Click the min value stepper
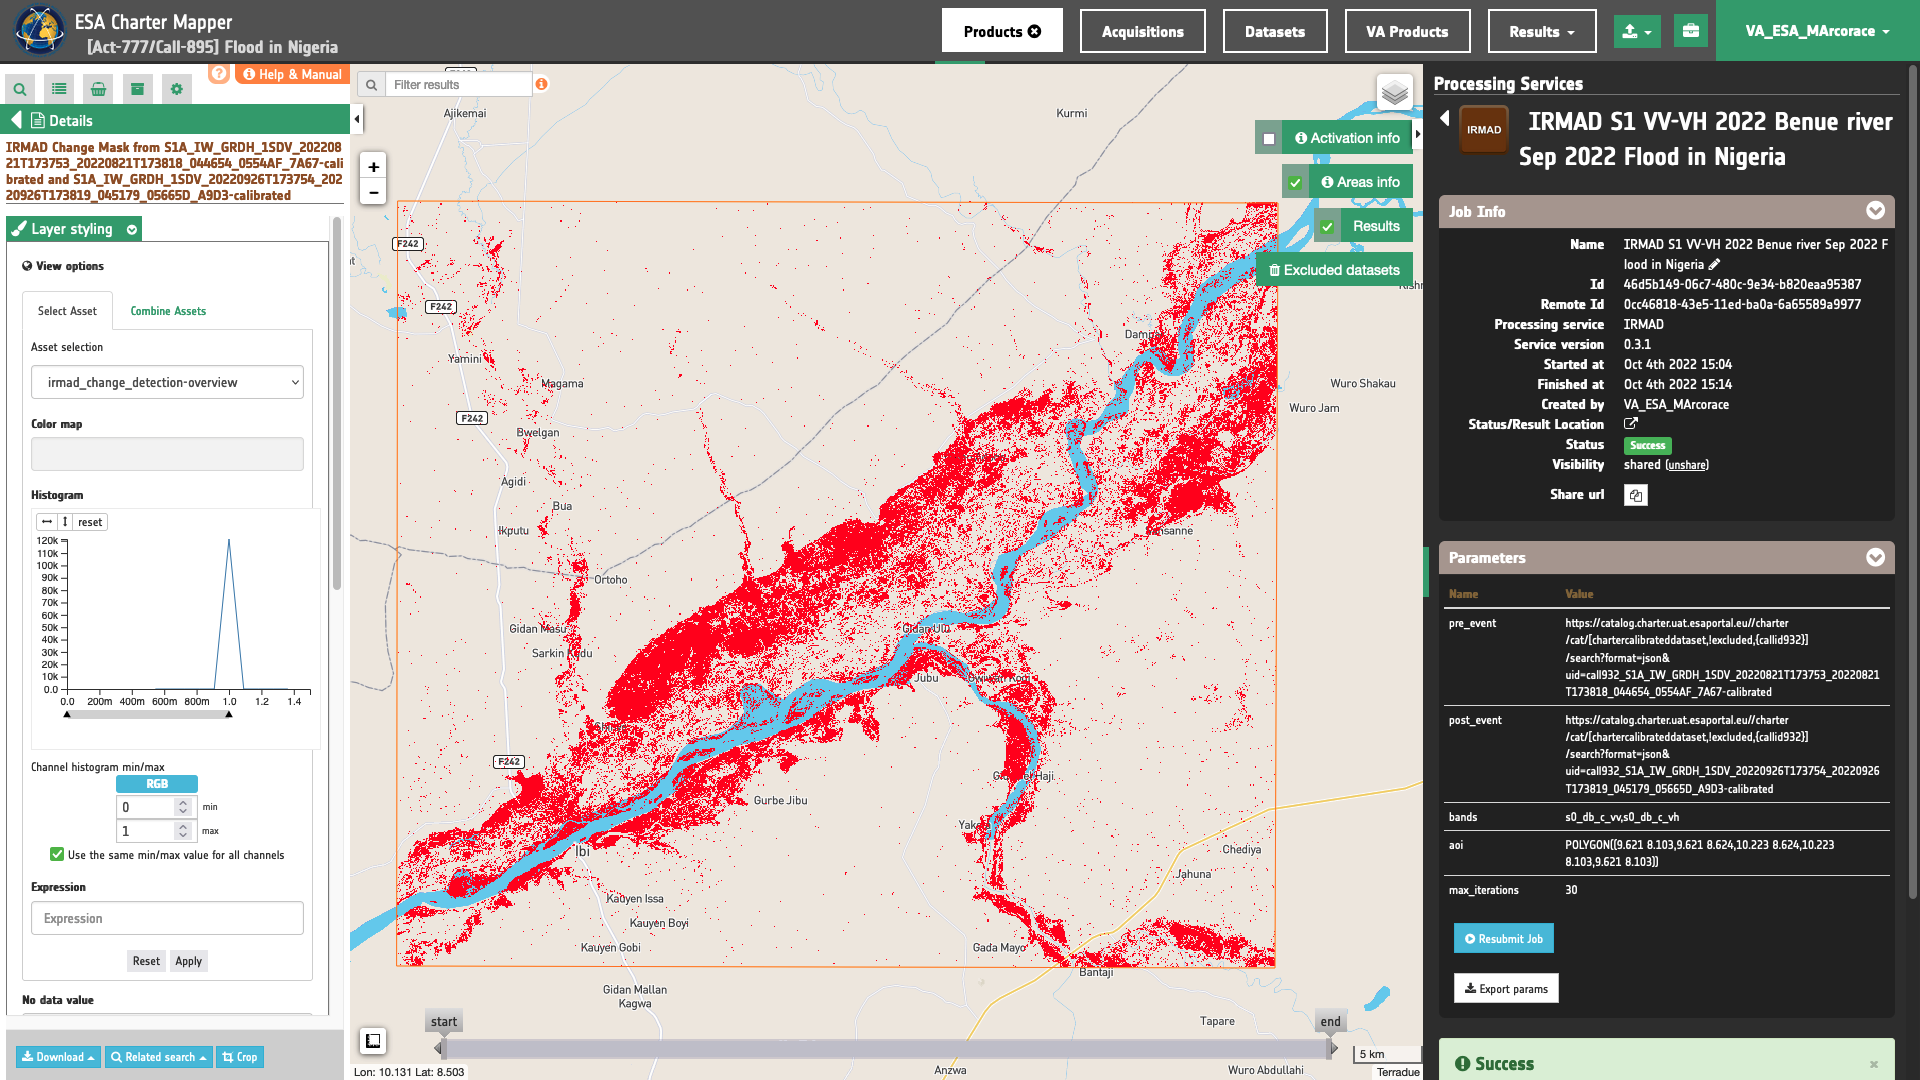 182,807
